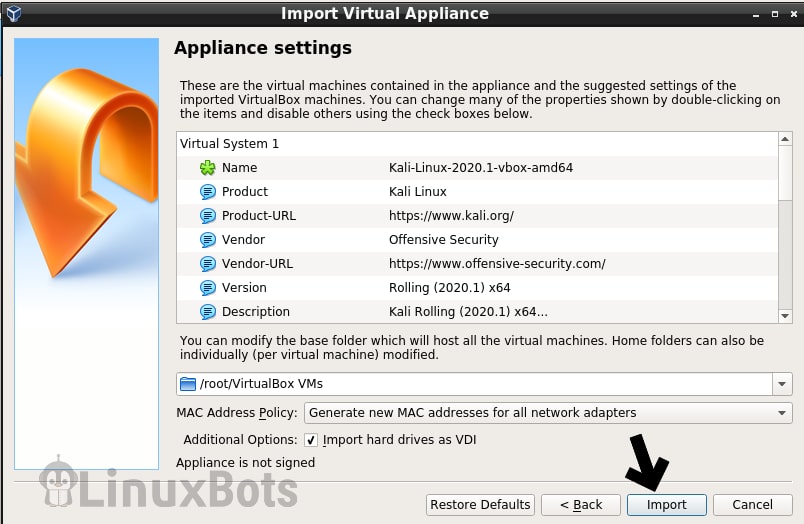804x524 pixels.
Task: Click the Vendor label
Action: pos(243,239)
